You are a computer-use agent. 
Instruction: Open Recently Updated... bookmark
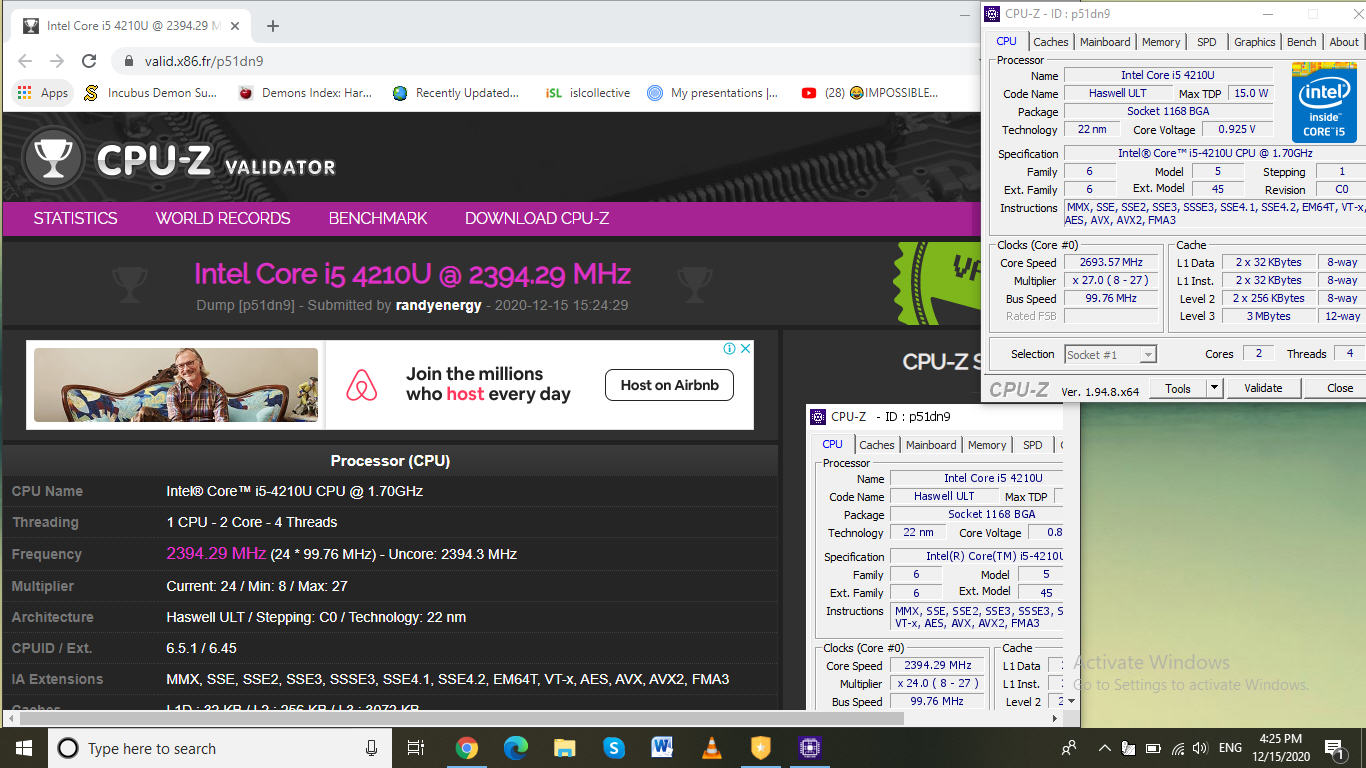click(x=456, y=93)
